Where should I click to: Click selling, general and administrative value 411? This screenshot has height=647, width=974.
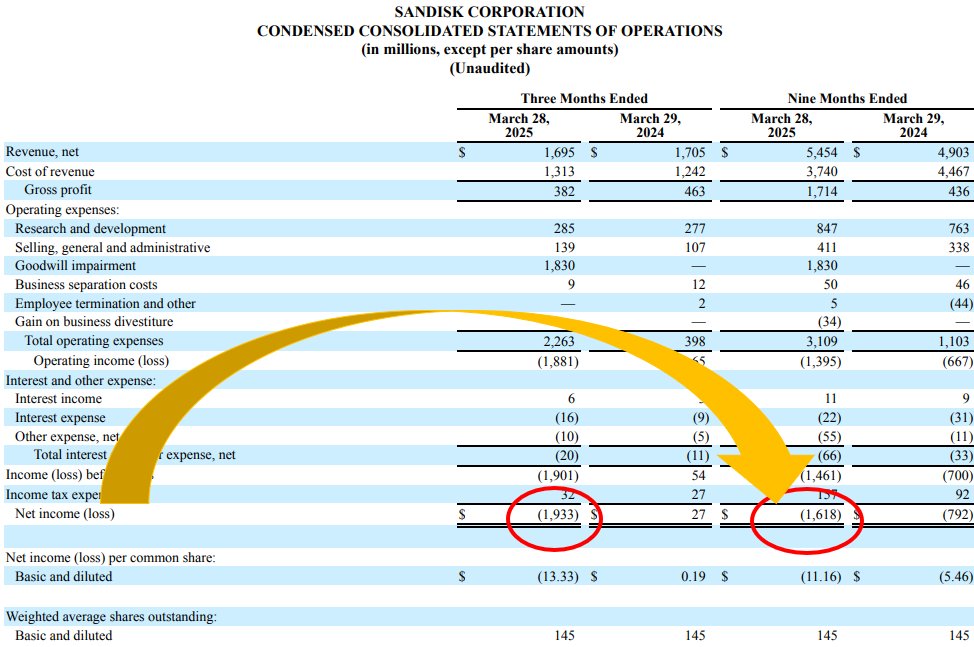[x=827, y=248]
